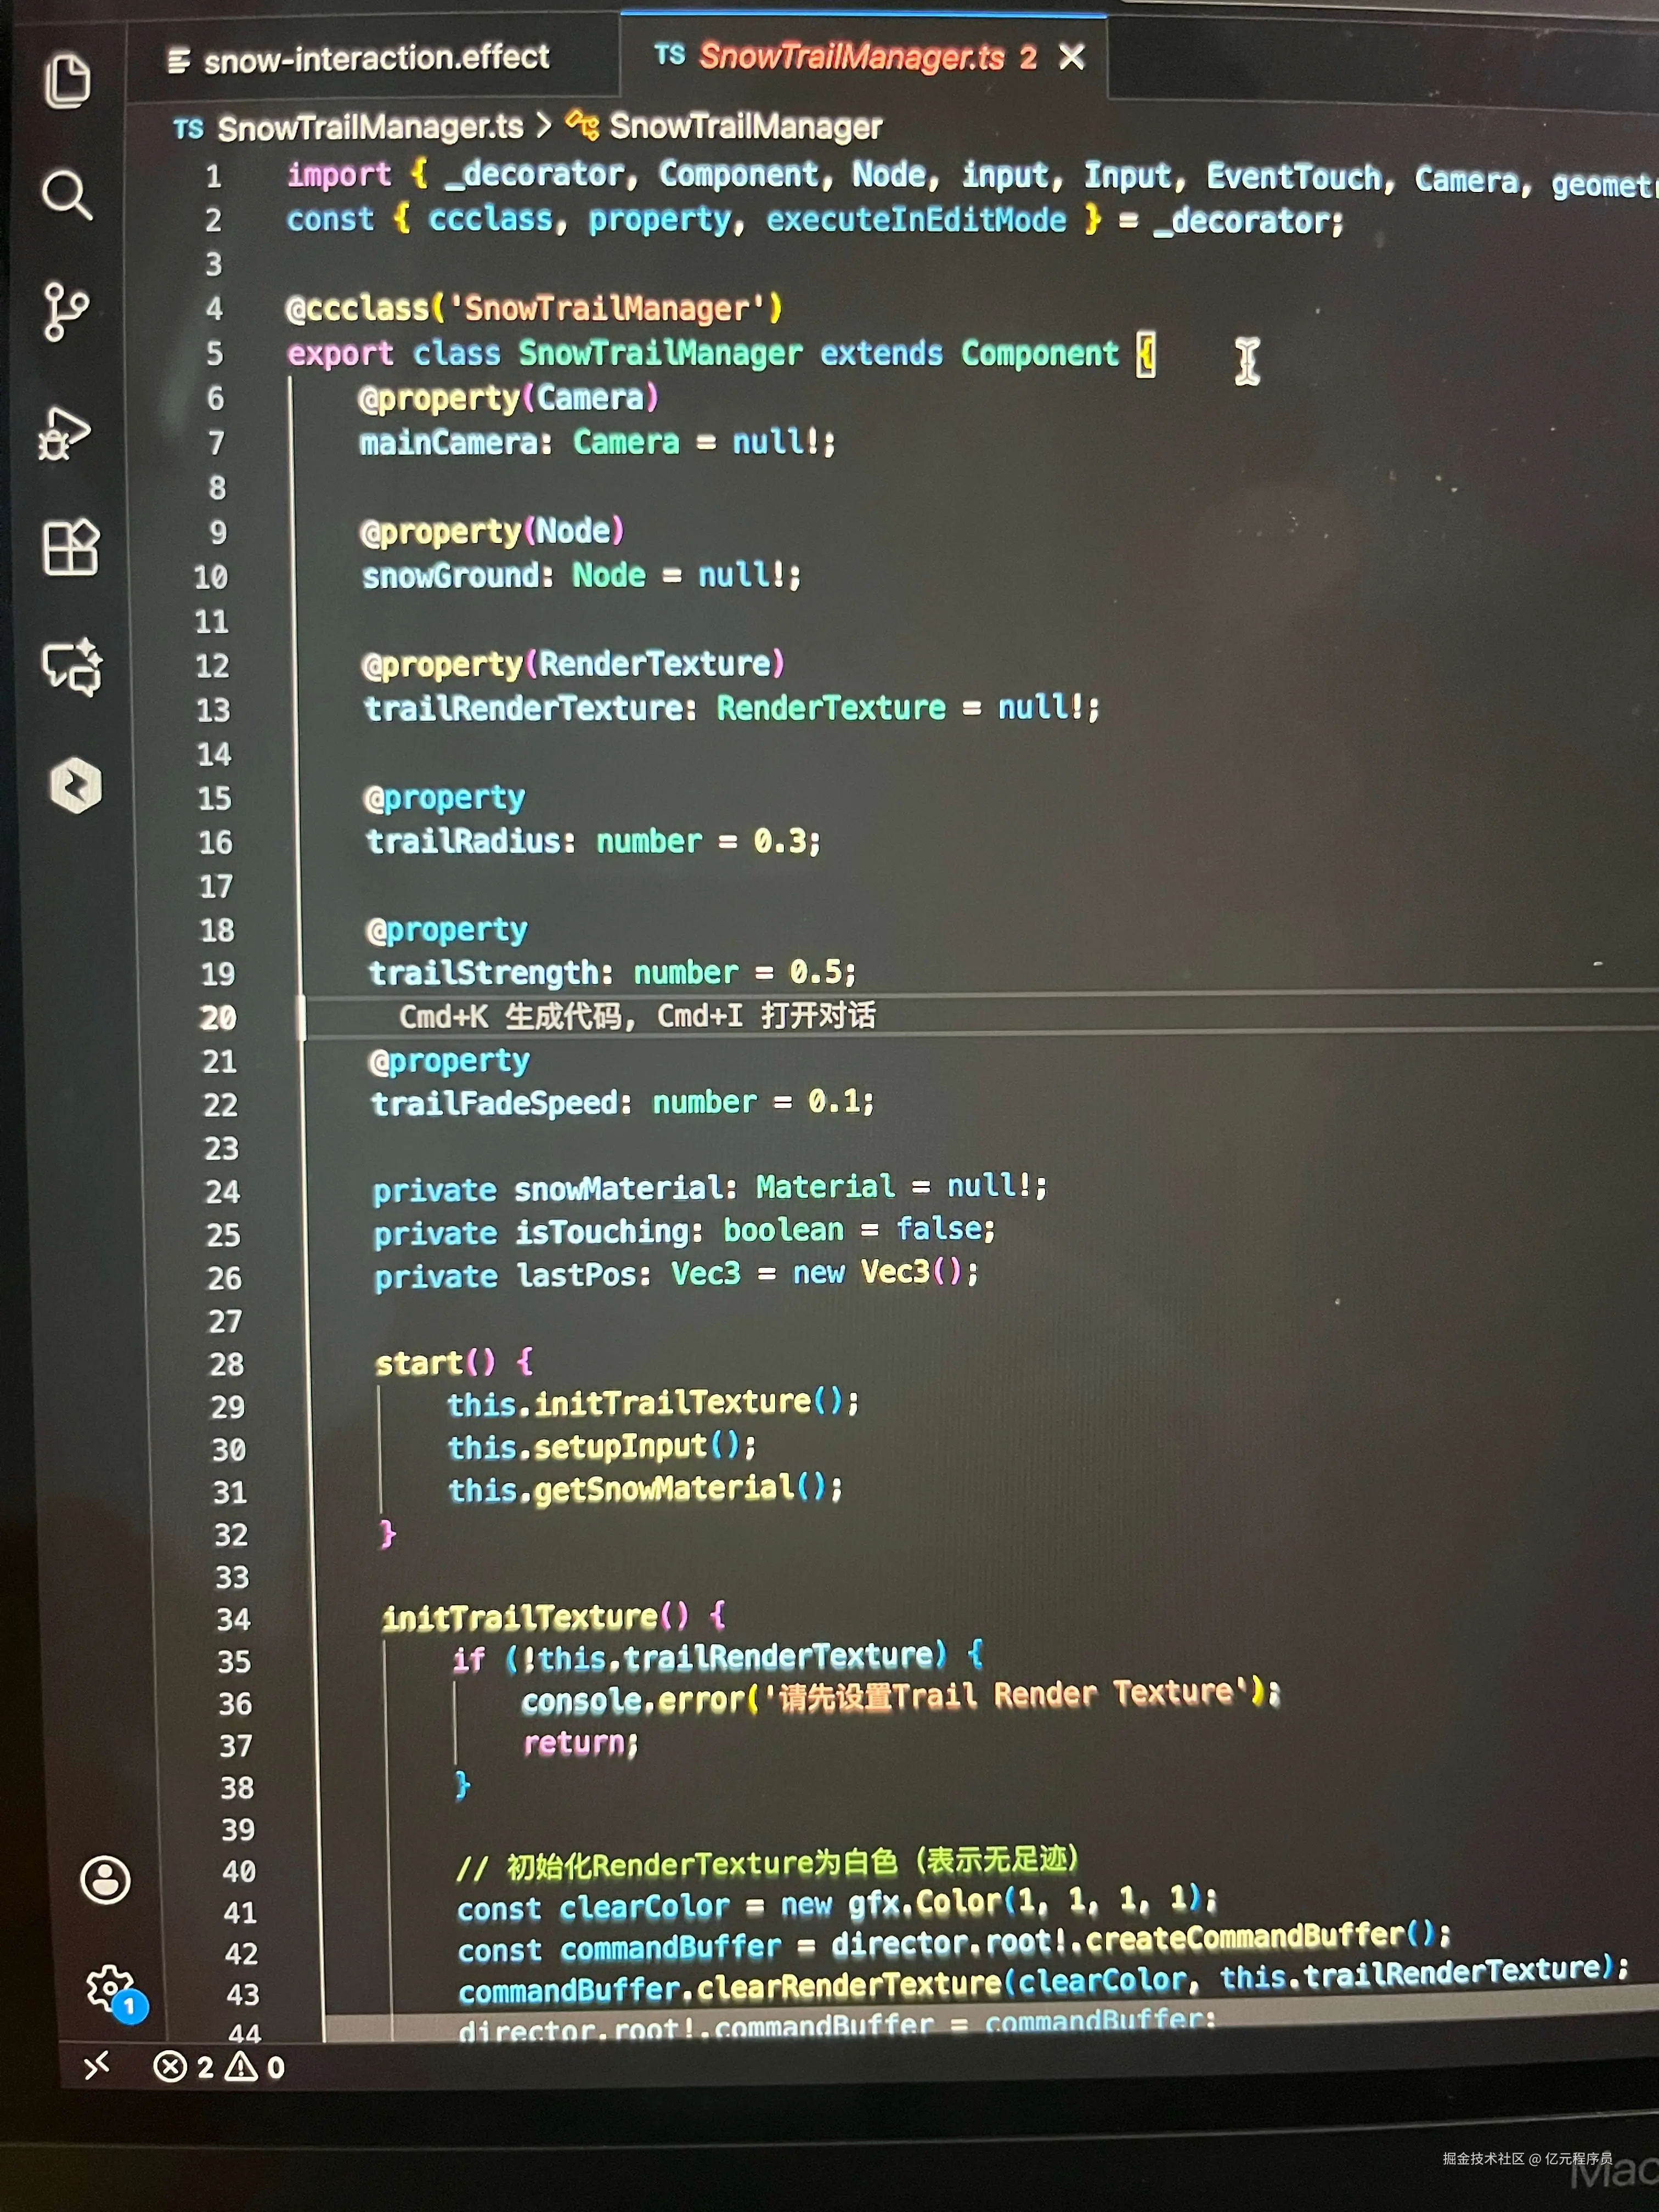Open the Manage settings gear
The height and width of the screenshot is (2212, 1659).
[110, 1988]
